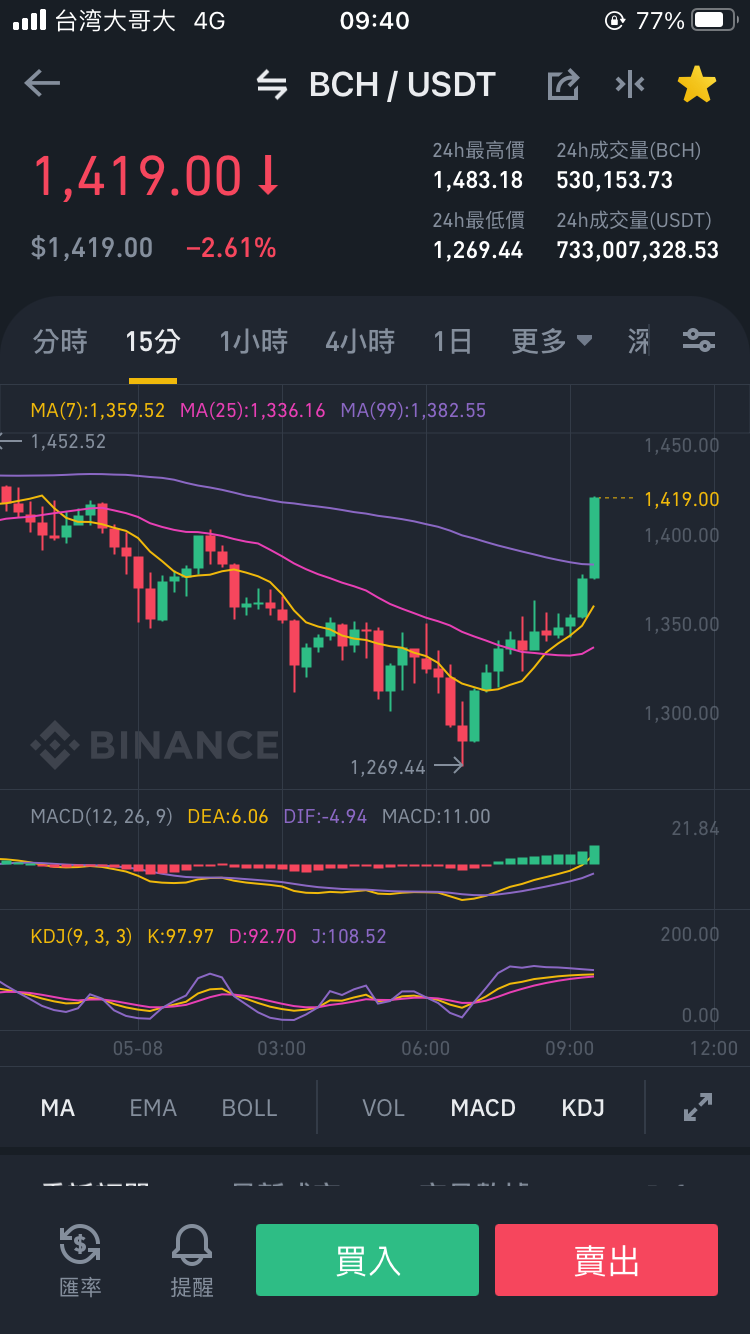Tap the collapse chart icon beside share
750x1334 pixels.
coord(630,85)
